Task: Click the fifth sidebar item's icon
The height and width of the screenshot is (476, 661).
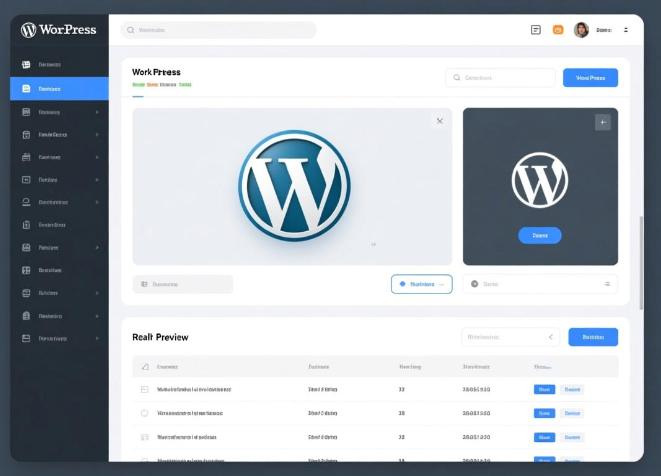Action: pos(26,157)
